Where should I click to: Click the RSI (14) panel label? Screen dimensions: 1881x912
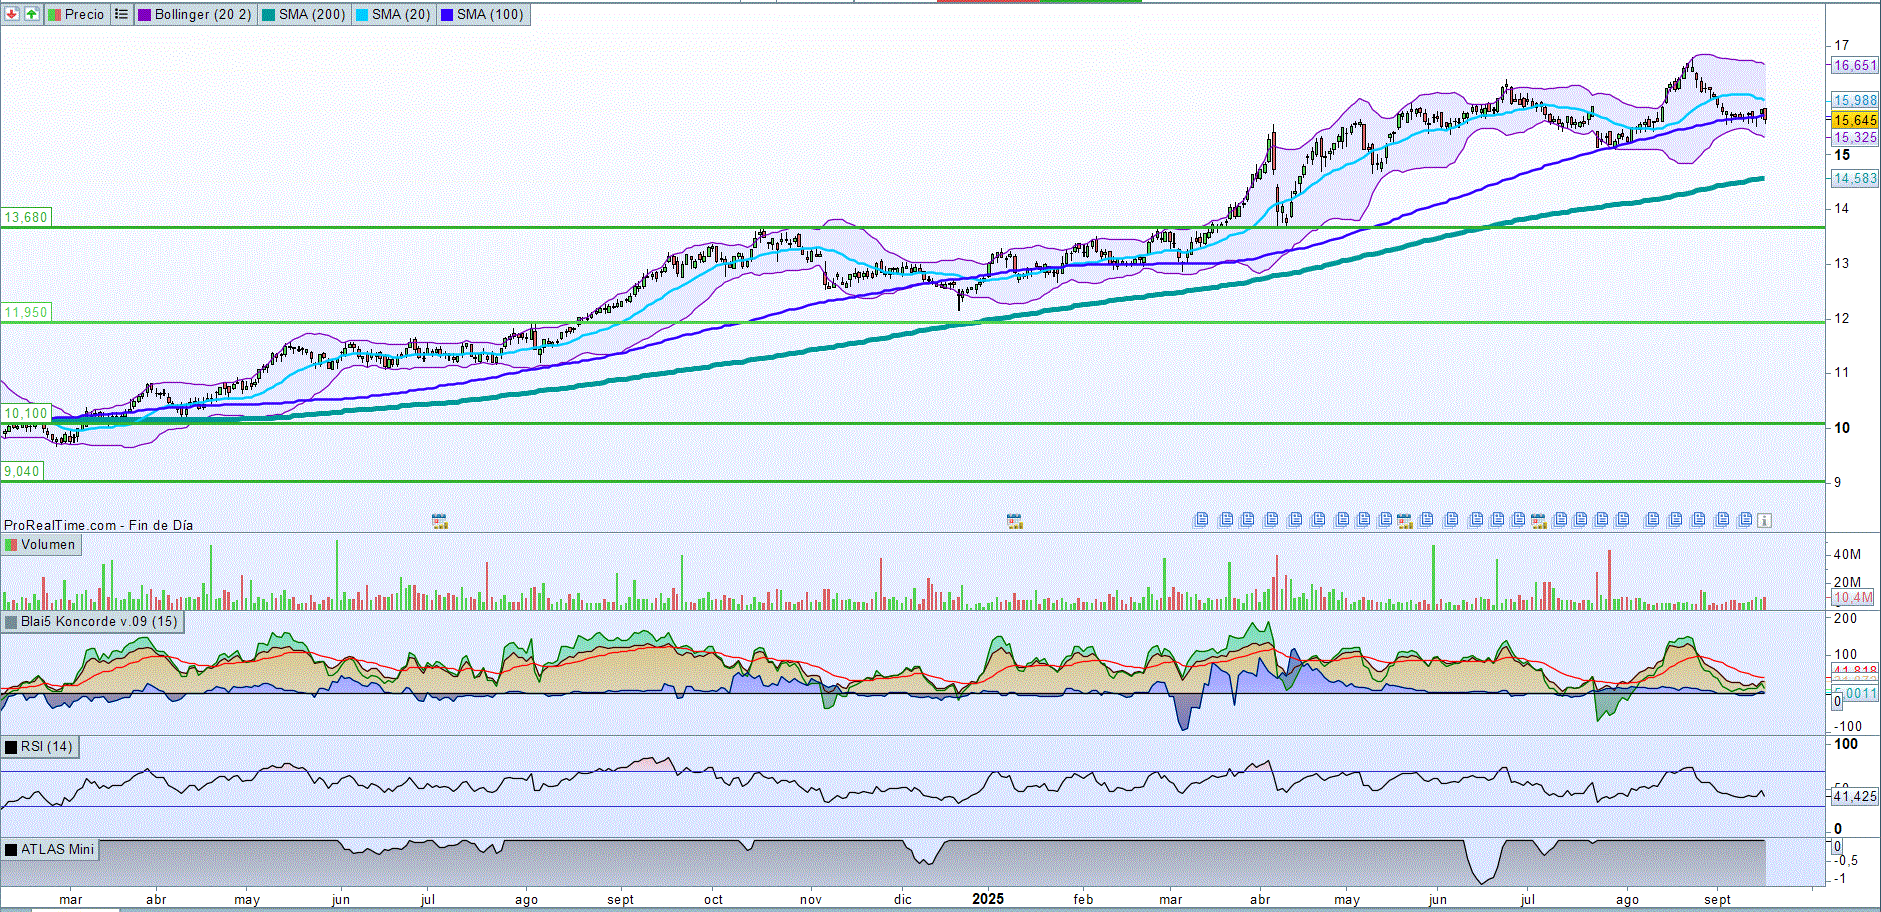point(46,747)
